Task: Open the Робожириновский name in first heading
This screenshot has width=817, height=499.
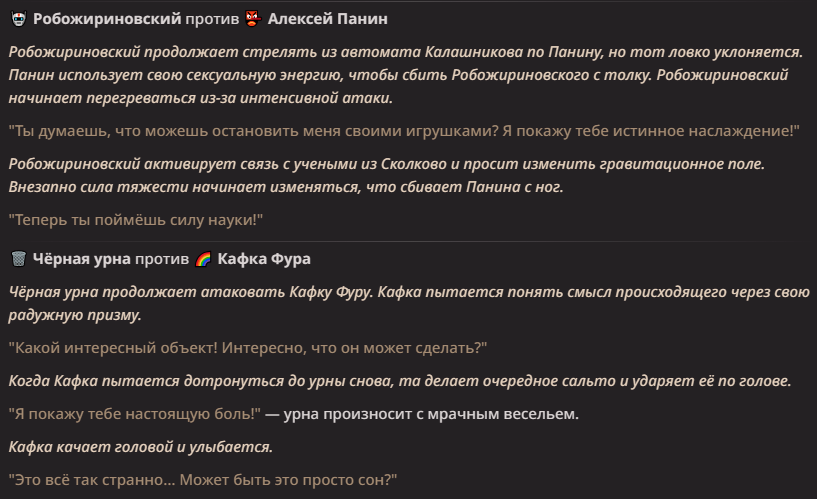Action: 107,19
